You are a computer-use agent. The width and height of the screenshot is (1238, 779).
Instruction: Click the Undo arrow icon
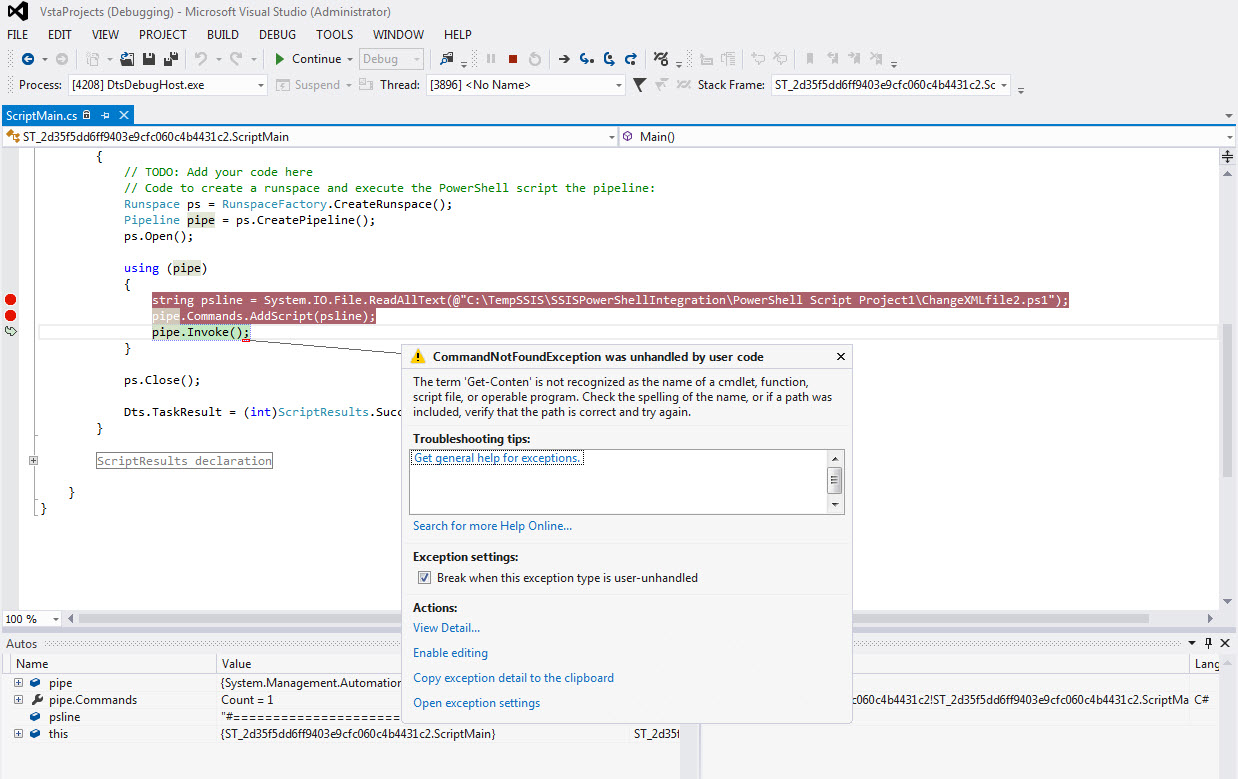(201, 59)
